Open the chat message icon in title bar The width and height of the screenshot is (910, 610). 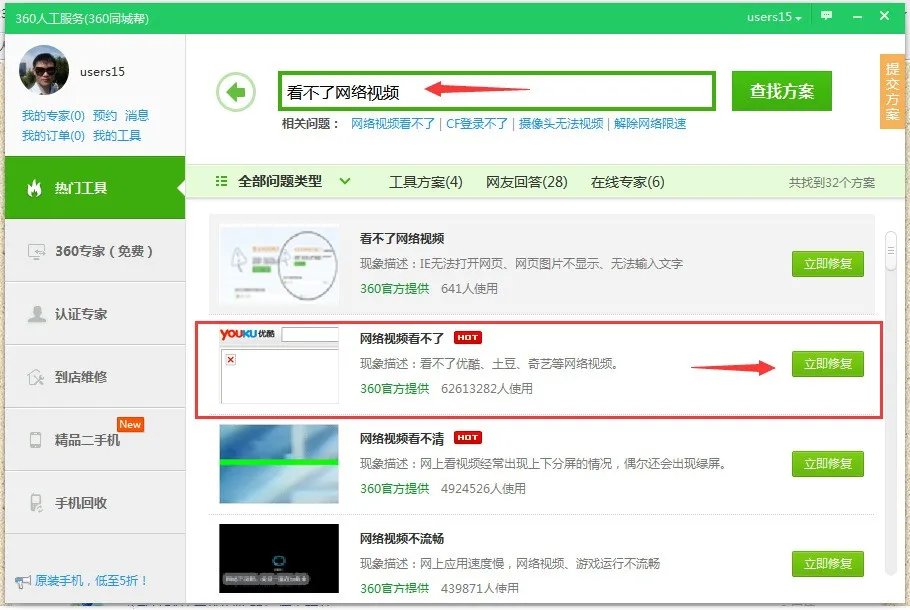point(826,16)
